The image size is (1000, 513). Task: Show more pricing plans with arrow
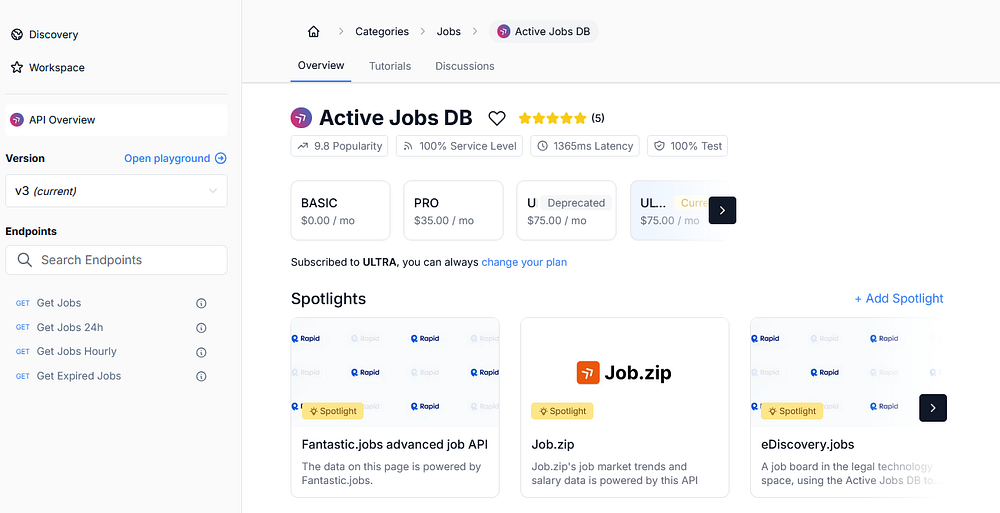click(722, 211)
